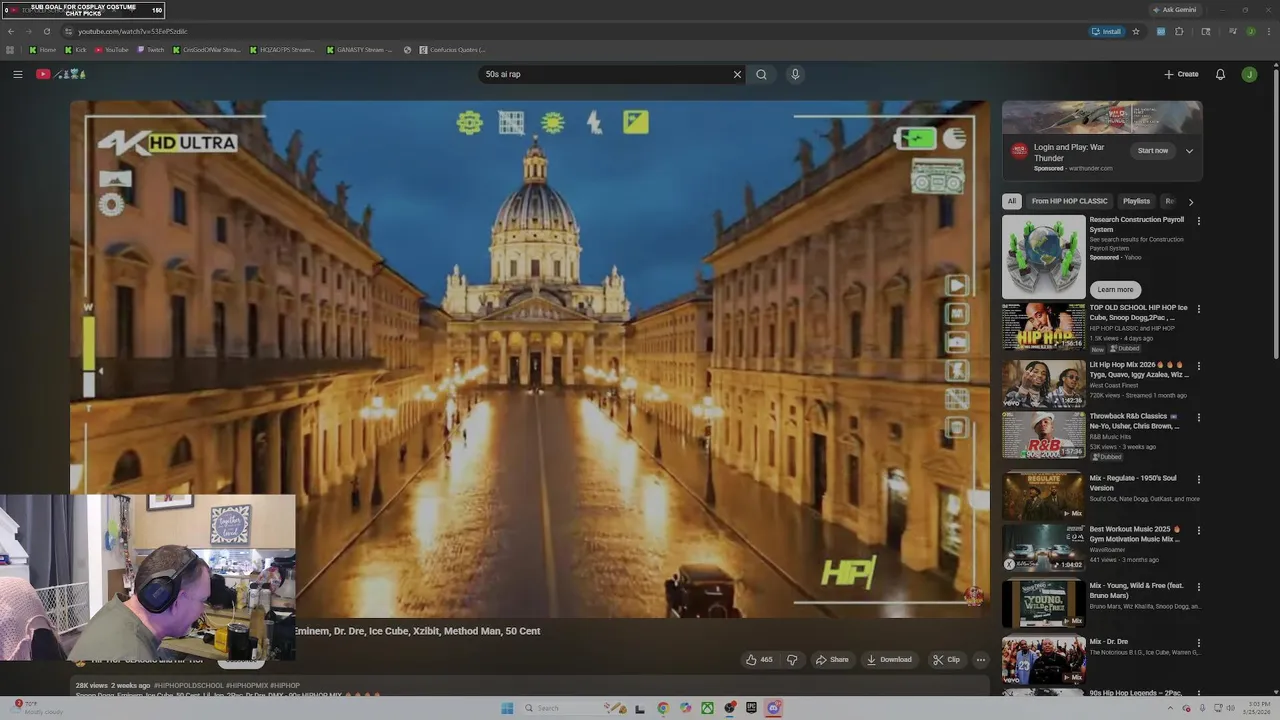
Task: Open Chrome extensions puzzle icon
Action: (x=1179, y=31)
